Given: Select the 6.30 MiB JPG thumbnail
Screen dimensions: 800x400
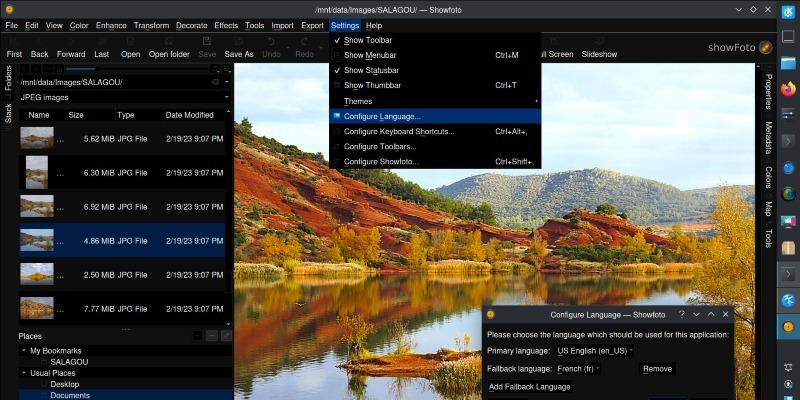Looking at the screenshot, I should click(37, 172).
